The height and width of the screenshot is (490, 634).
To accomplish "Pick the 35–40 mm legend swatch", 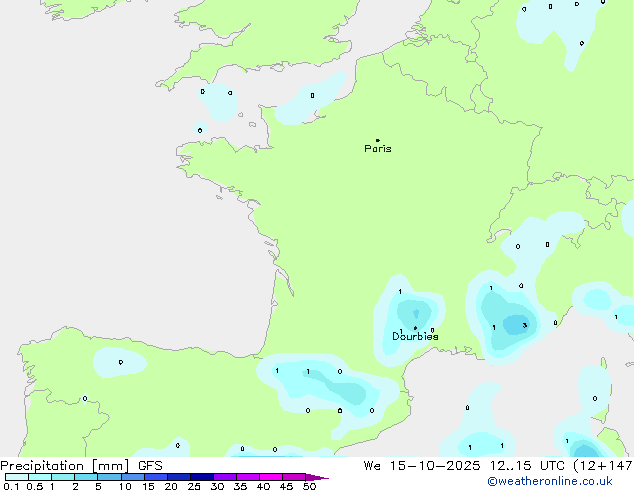I will click(x=248, y=477).
